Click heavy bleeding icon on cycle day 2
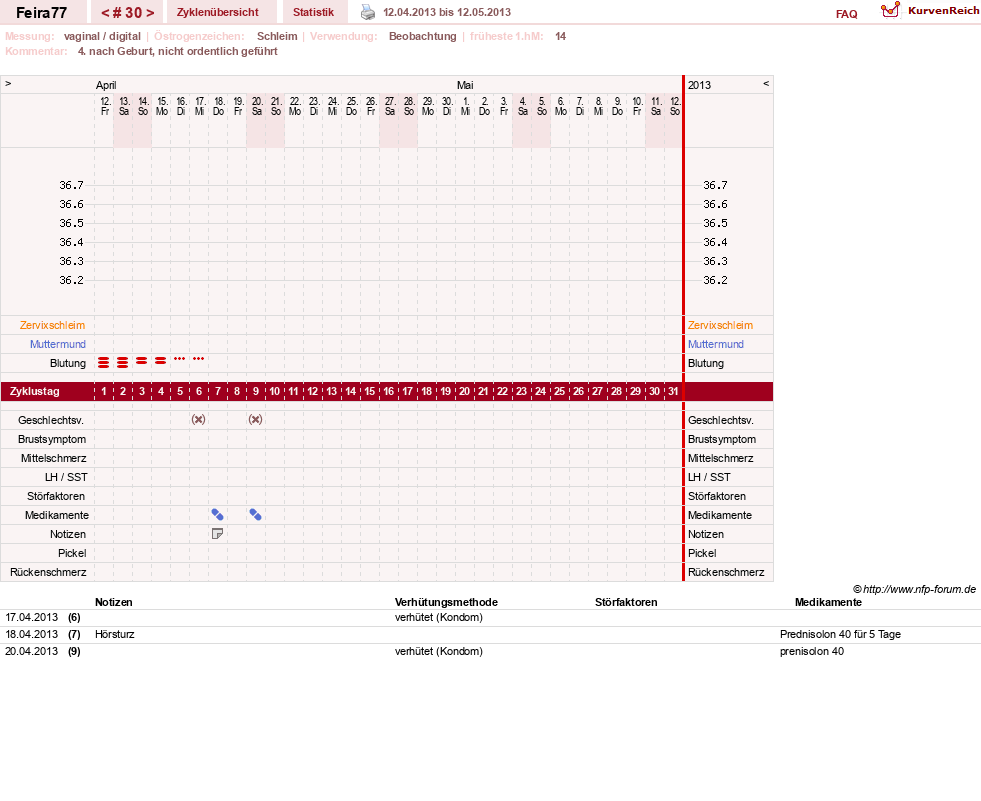Screen dimensions: 981x801 pyautogui.click(x=123, y=362)
